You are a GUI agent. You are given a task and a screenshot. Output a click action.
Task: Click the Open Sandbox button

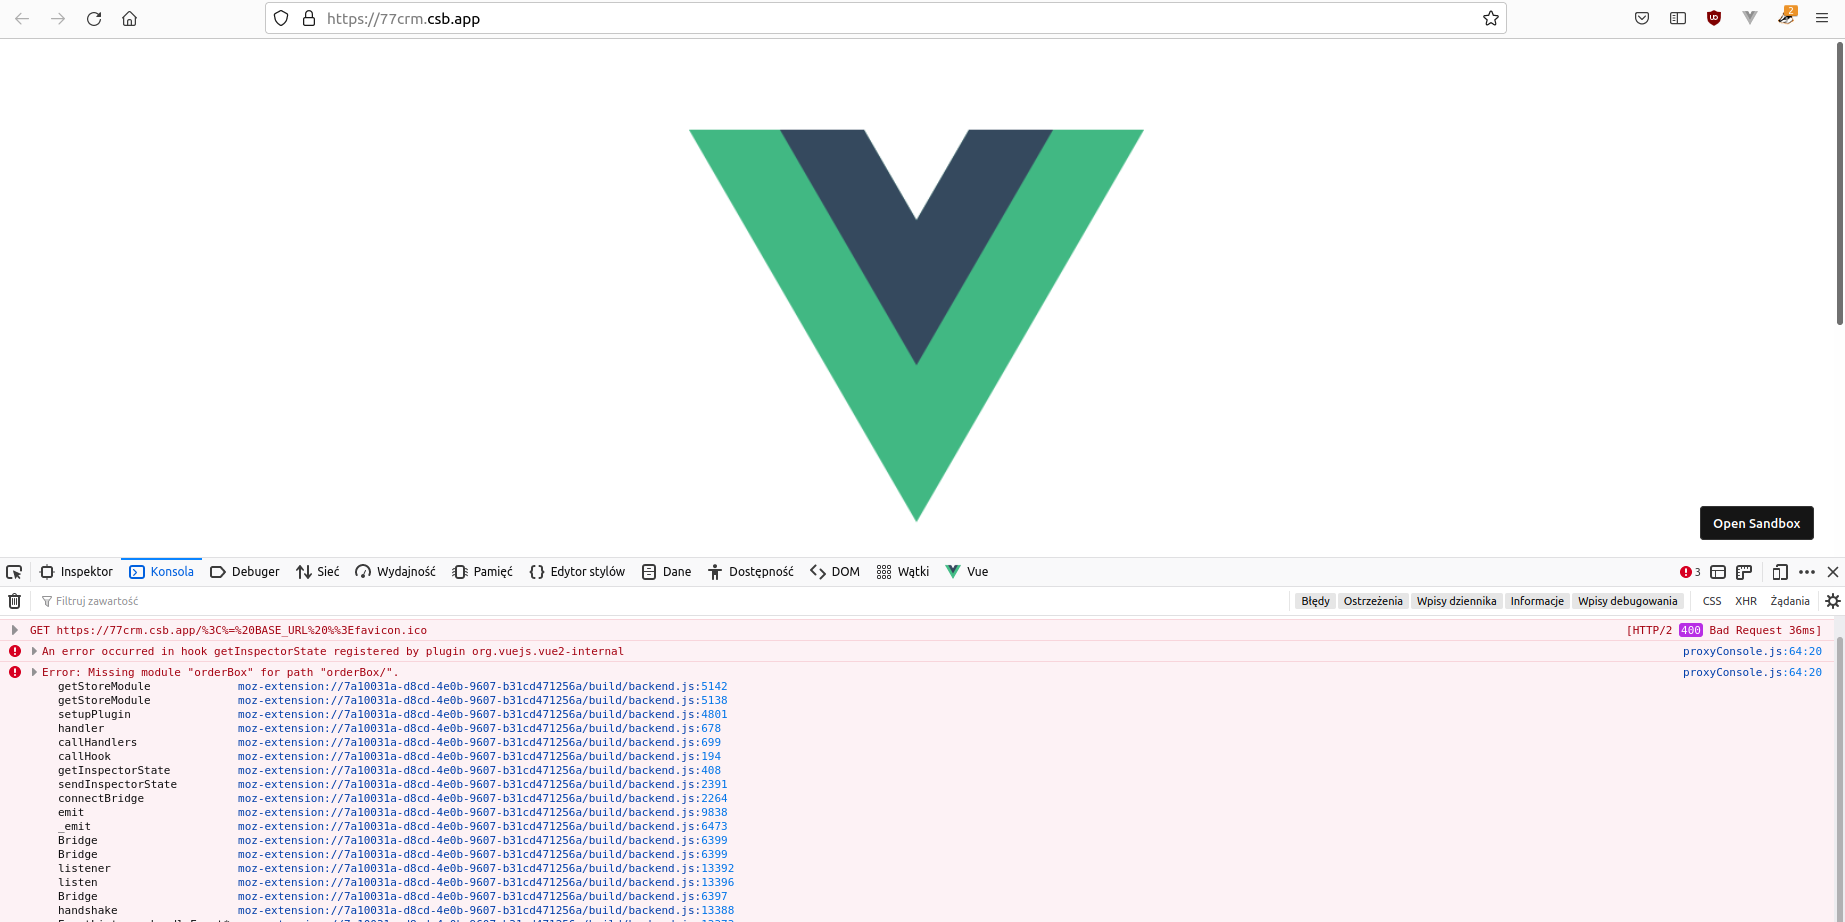pos(1756,523)
